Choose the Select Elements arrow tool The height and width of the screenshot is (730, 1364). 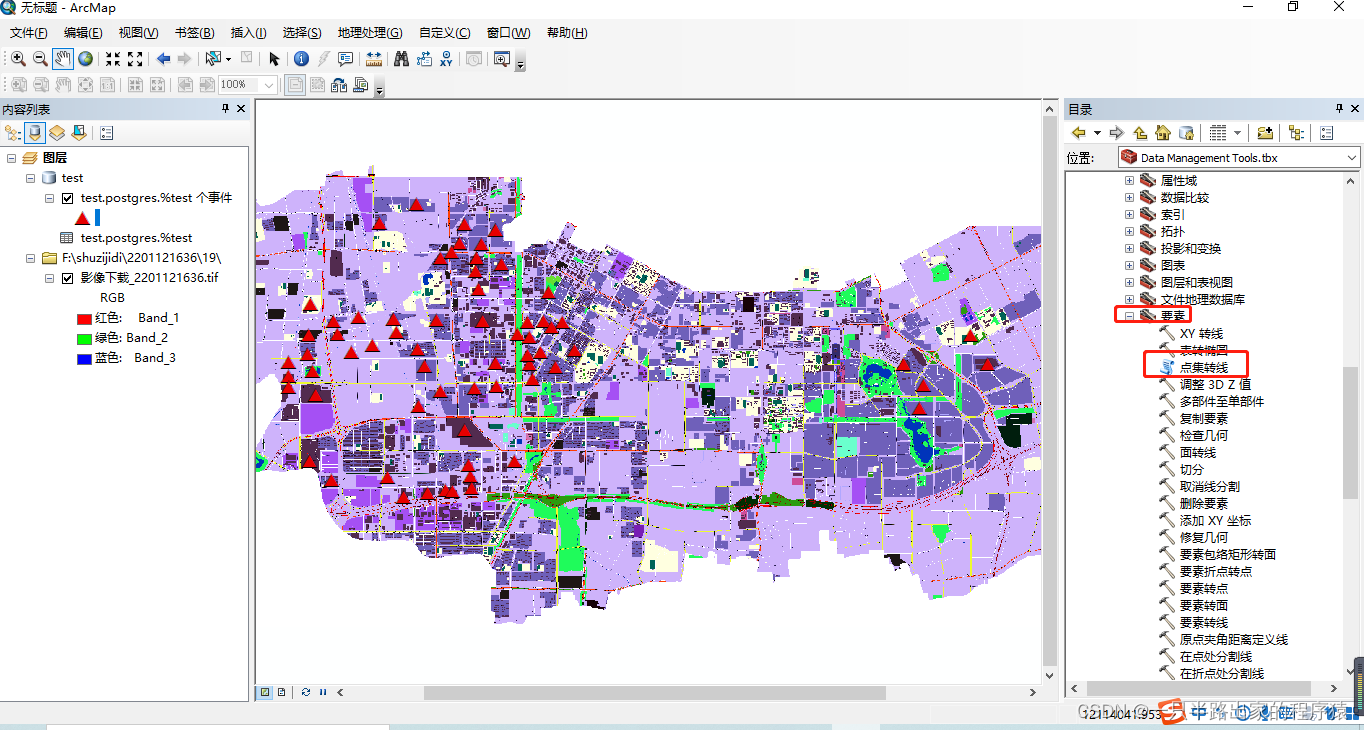point(274,59)
